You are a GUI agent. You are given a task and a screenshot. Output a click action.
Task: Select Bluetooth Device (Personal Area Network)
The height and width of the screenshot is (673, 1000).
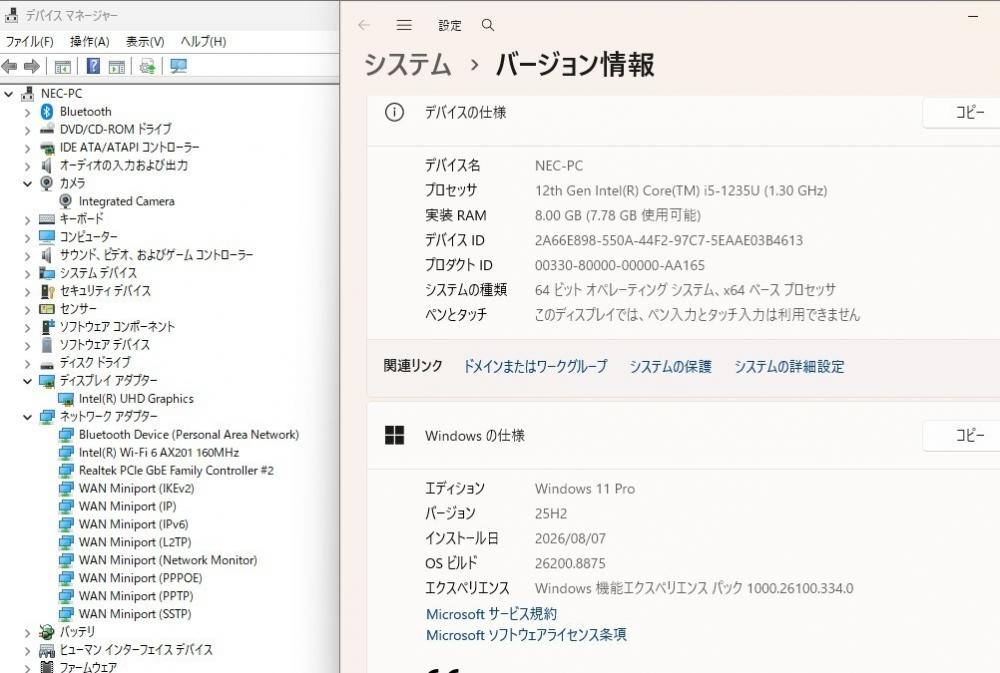pyautogui.click(x=189, y=434)
